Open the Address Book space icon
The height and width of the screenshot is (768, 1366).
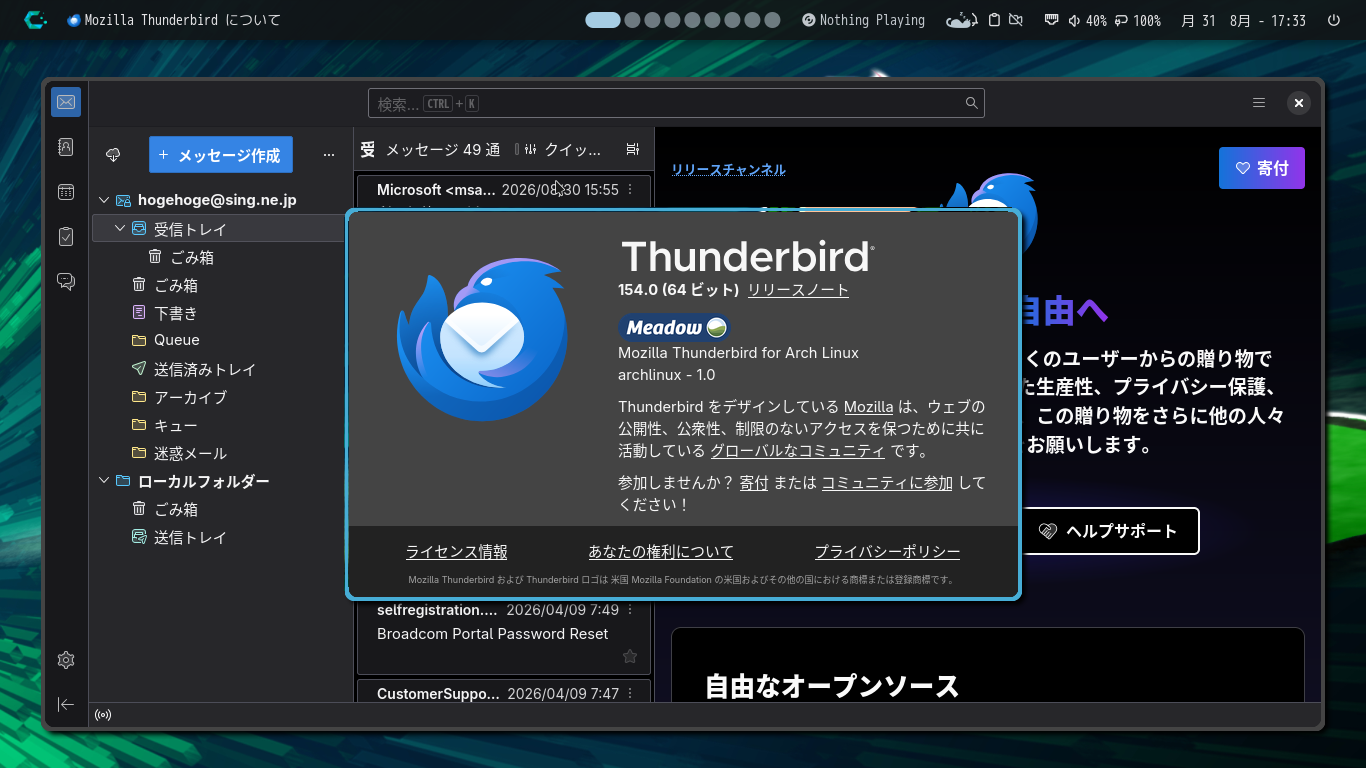point(66,147)
